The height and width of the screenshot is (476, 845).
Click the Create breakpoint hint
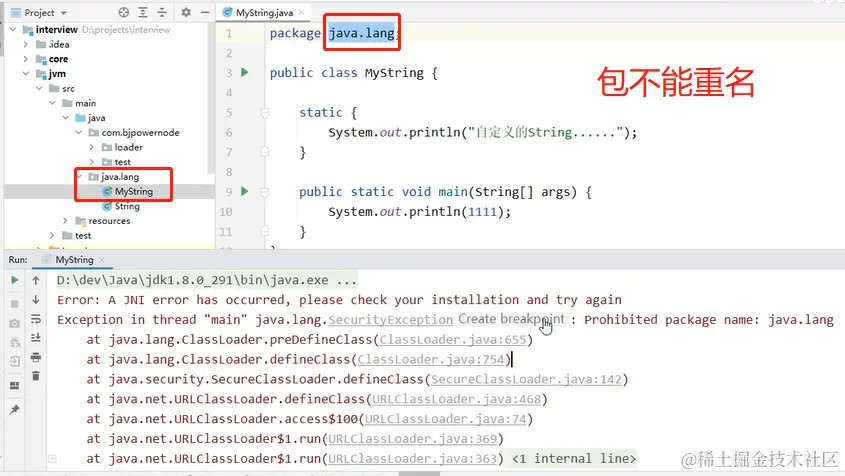point(511,319)
